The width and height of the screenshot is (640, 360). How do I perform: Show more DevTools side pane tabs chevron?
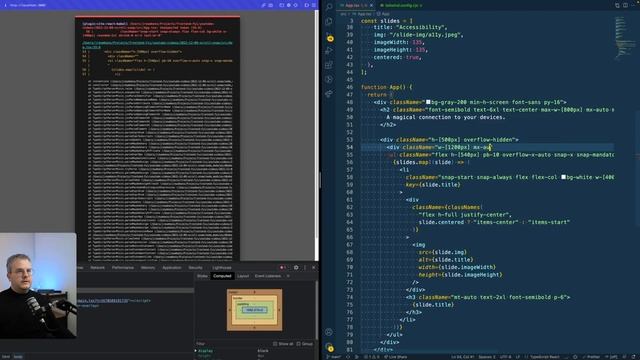pyautogui.click(x=288, y=276)
